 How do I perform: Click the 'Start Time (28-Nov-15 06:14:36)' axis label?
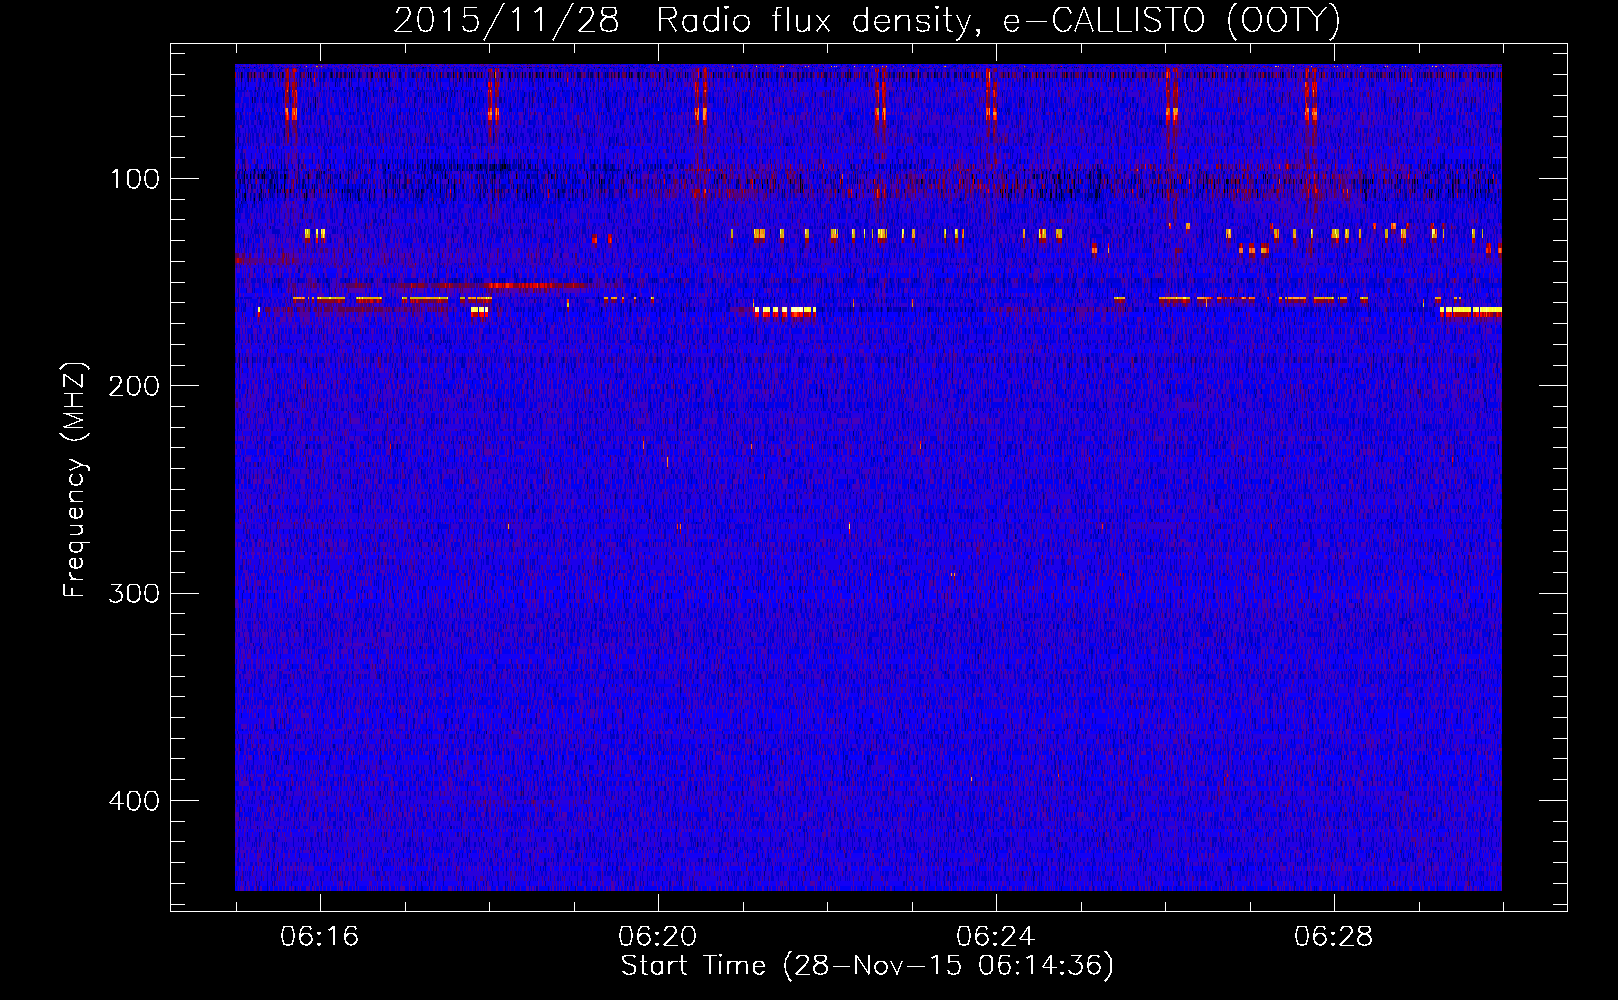click(867, 966)
